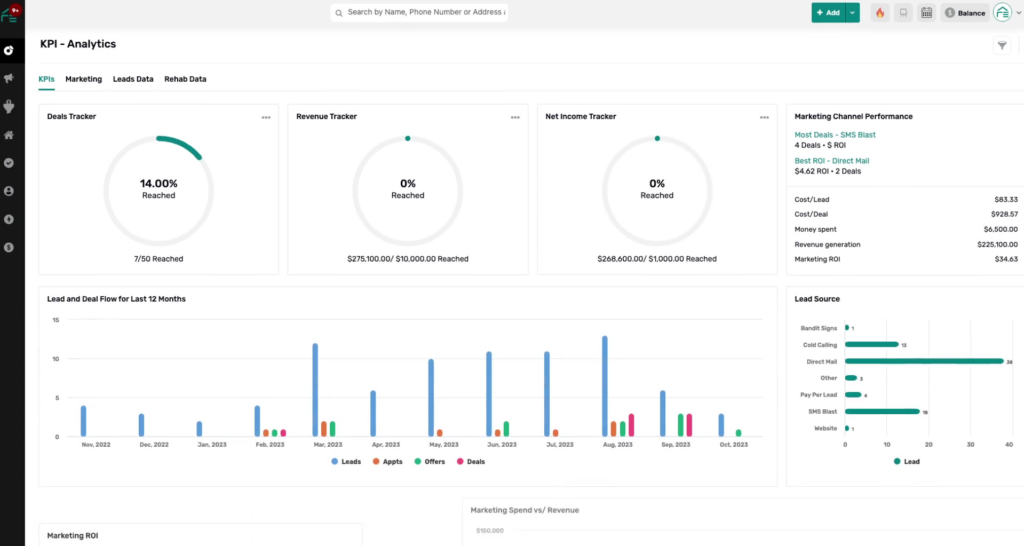
Task: Click the Mar, 2023 Leads bar
Action: click(x=315, y=390)
